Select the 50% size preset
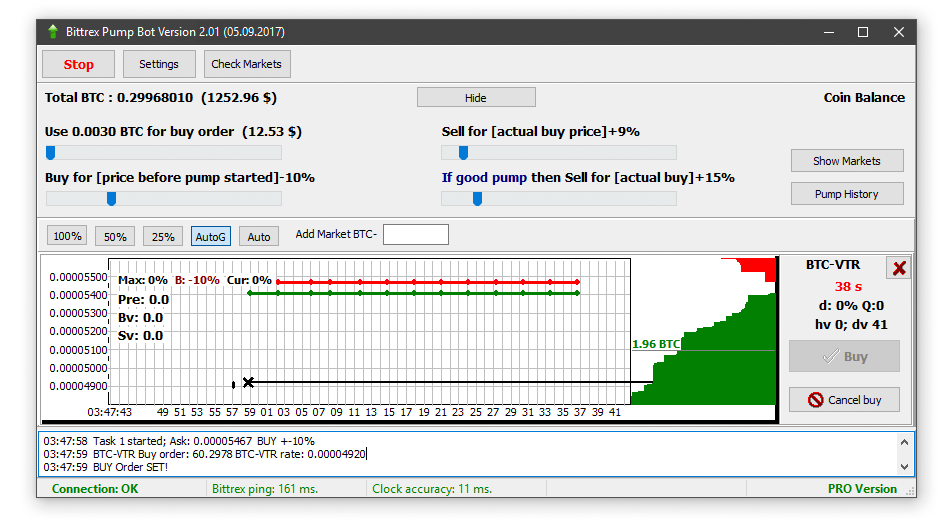This screenshot has width=951, height=527. (115, 237)
